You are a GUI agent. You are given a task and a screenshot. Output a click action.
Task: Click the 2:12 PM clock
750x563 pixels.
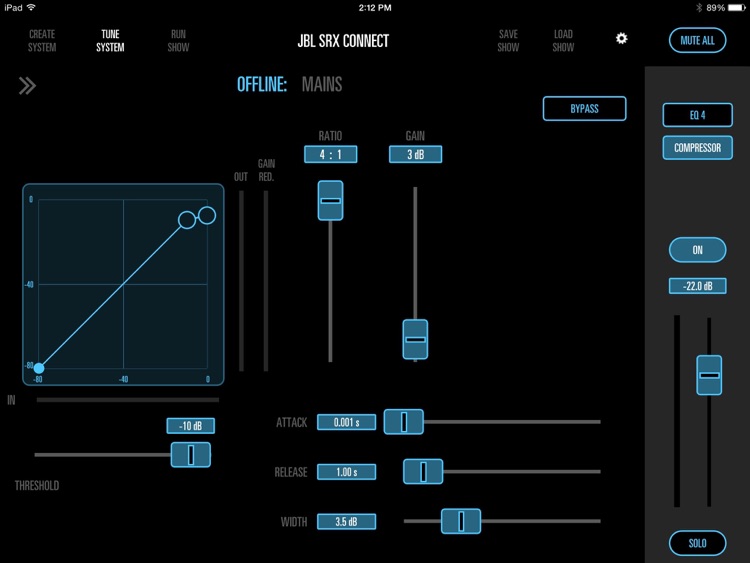(375, 8)
